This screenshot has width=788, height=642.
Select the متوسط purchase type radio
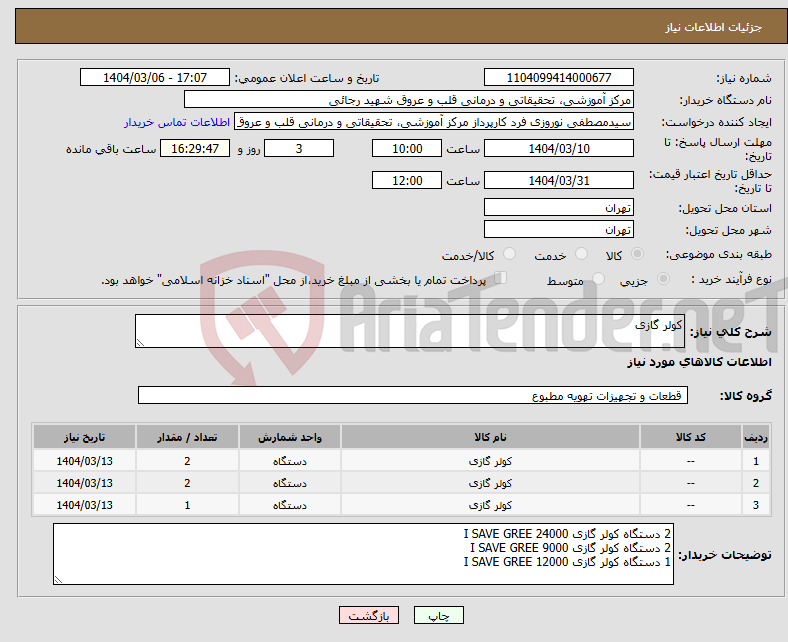pyautogui.click(x=598, y=279)
